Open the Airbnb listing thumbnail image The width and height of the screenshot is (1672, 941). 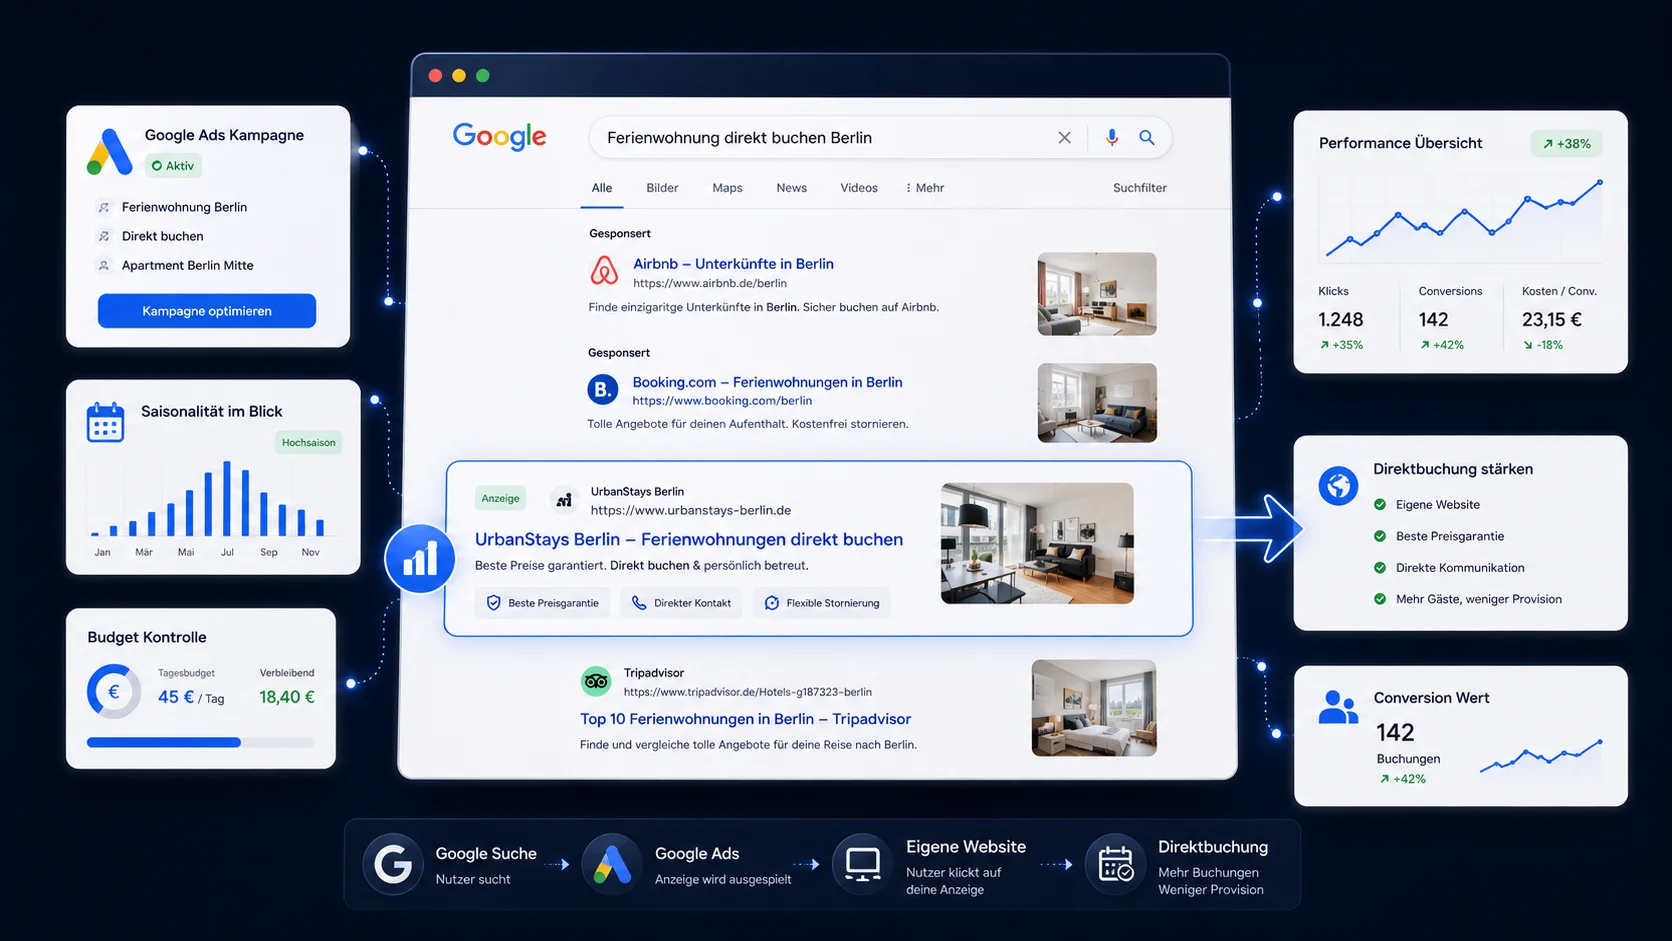tap(1097, 294)
